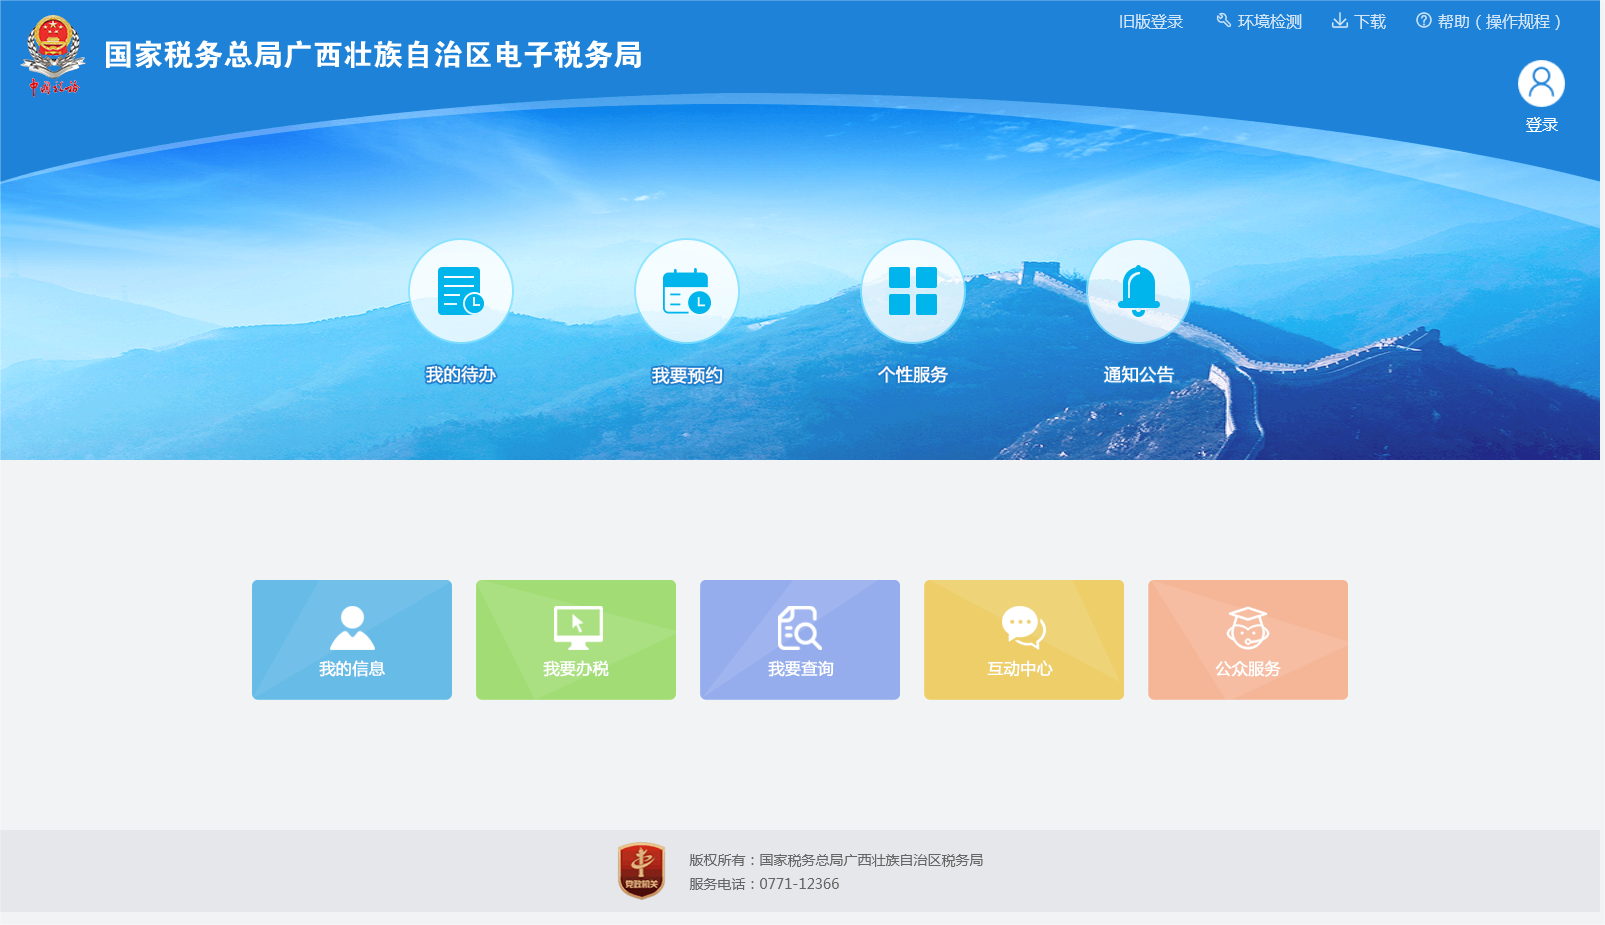Click the 我要预约 label
The image size is (1605, 925).
687,376
